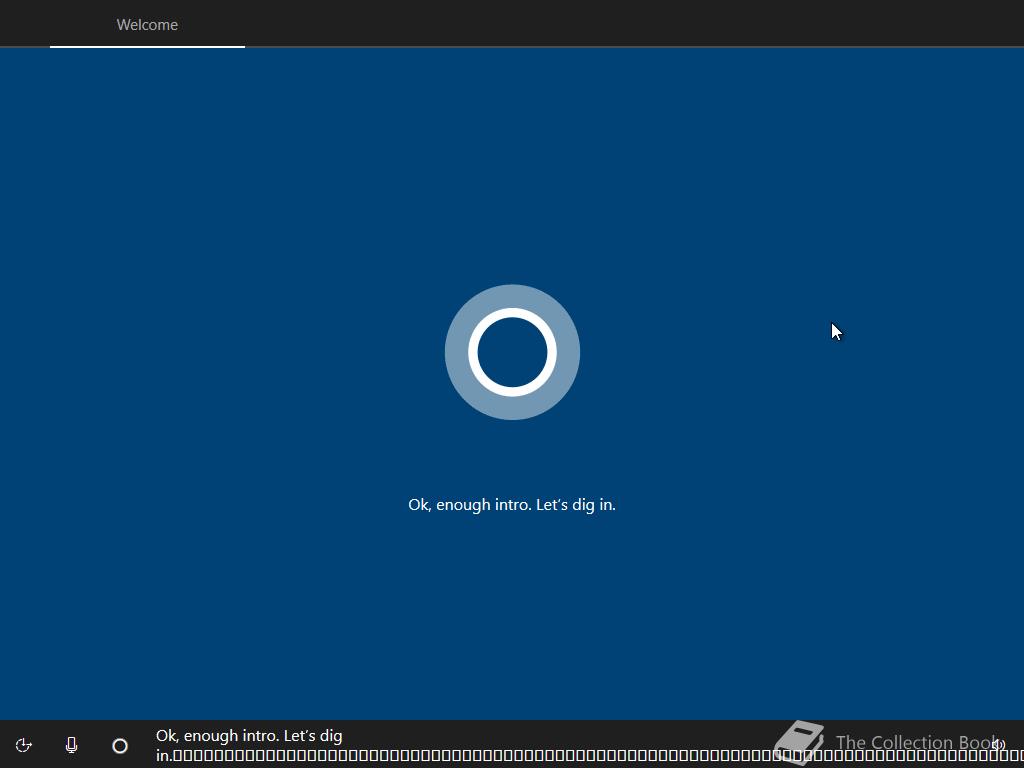Select the Welcome tab
The image size is (1024, 768).
click(147, 25)
